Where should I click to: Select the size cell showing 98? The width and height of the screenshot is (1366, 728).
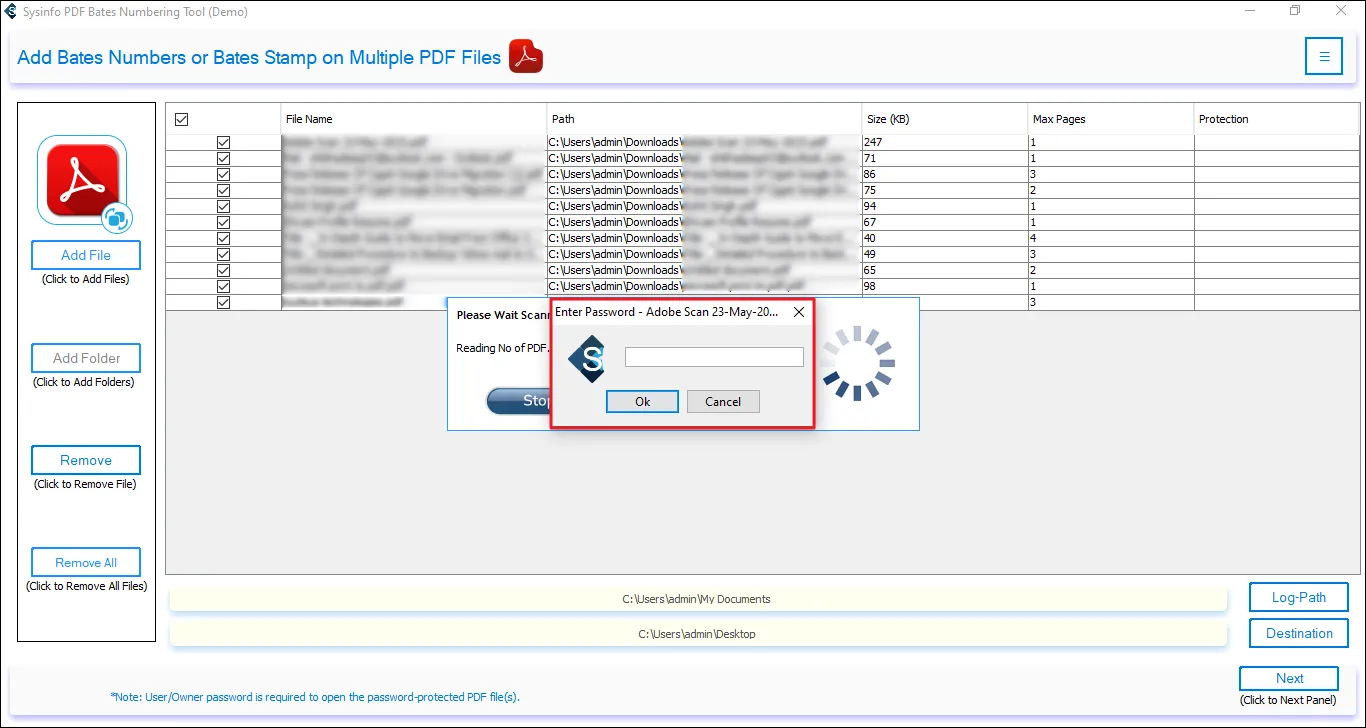pyautogui.click(x=945, y=286)
